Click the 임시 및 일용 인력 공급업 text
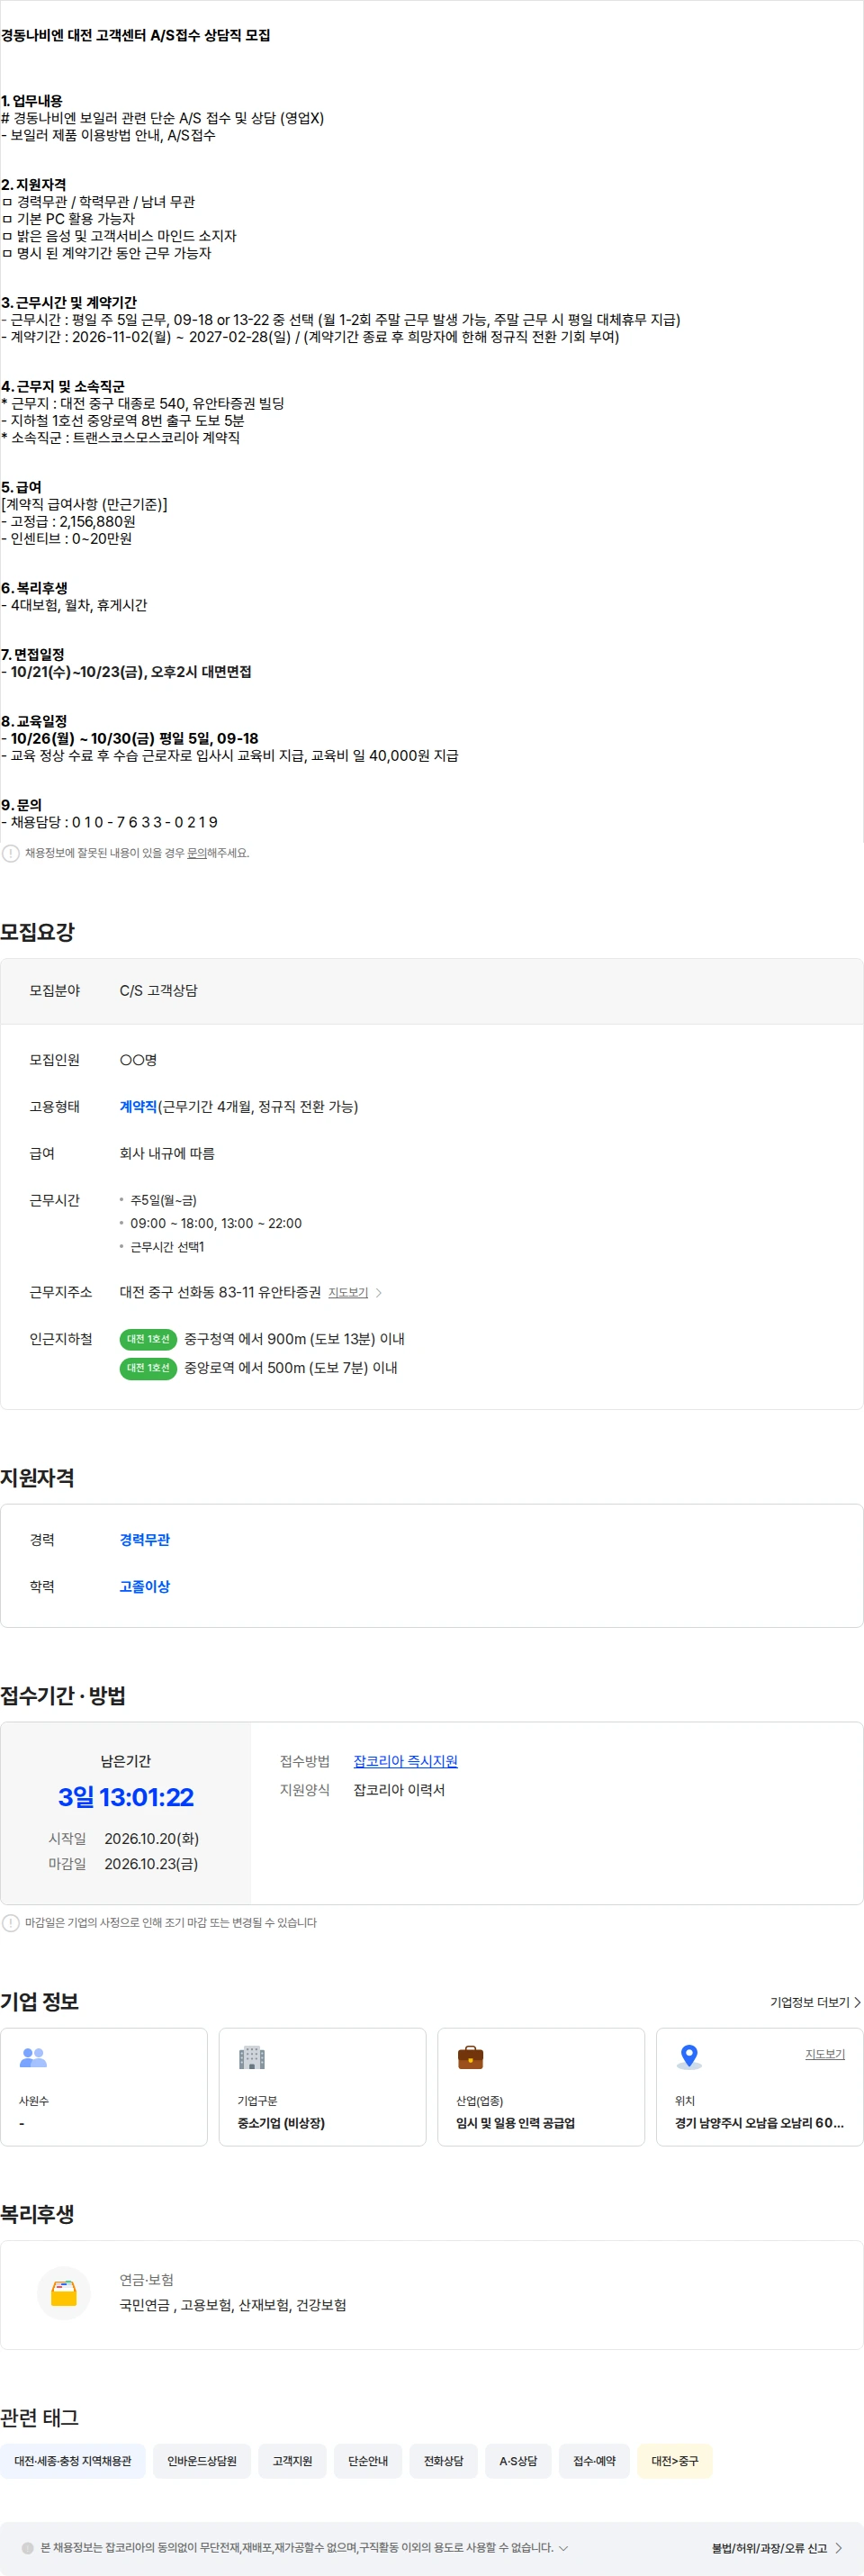This screenshot has height=2576, width=864. 515,2123
